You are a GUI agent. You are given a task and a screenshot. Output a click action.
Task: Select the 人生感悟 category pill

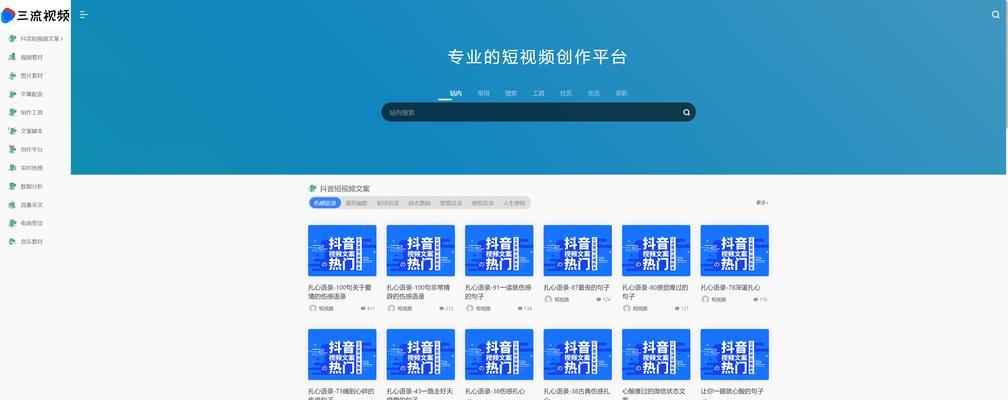(x=514, y=203)
